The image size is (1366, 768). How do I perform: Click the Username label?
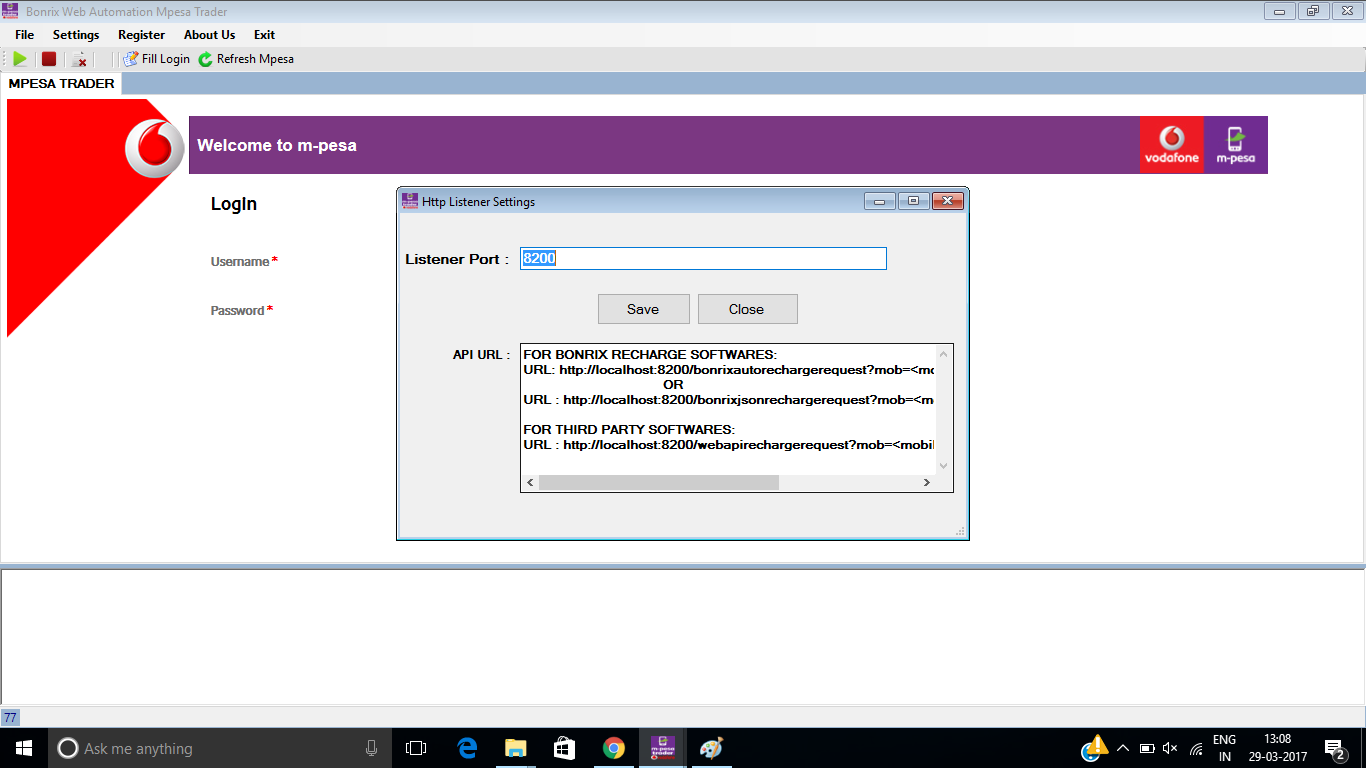point(240,261)
